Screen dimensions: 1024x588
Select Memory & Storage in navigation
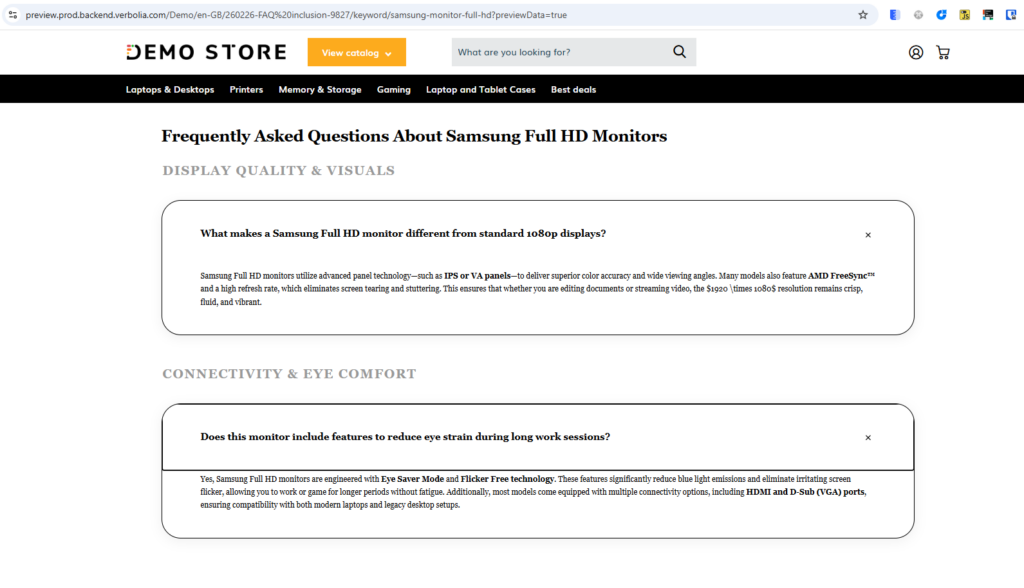pos(320,90)
